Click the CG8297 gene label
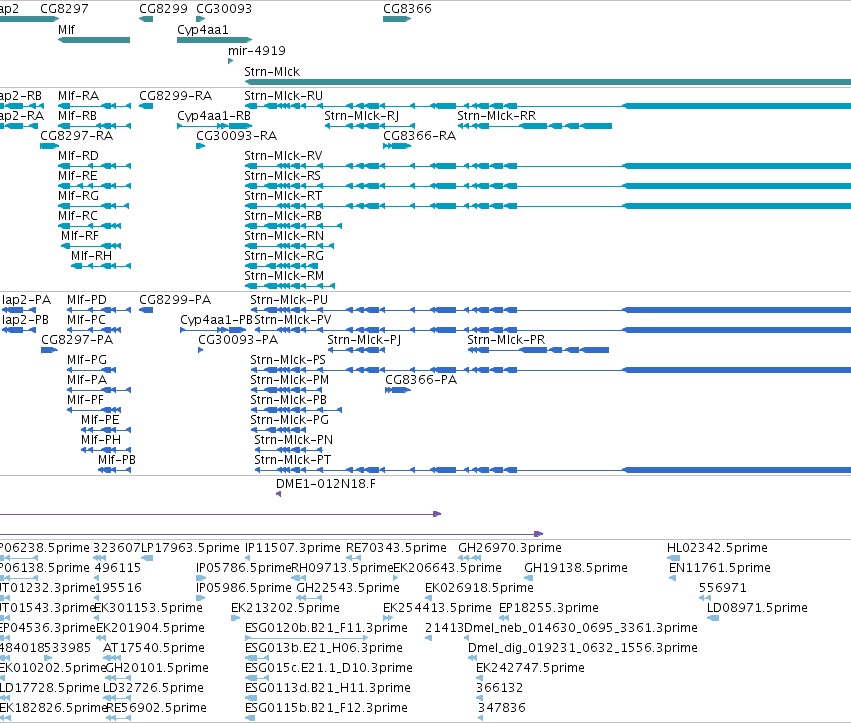This screenshot has height=723, width=851. [64, 9]
